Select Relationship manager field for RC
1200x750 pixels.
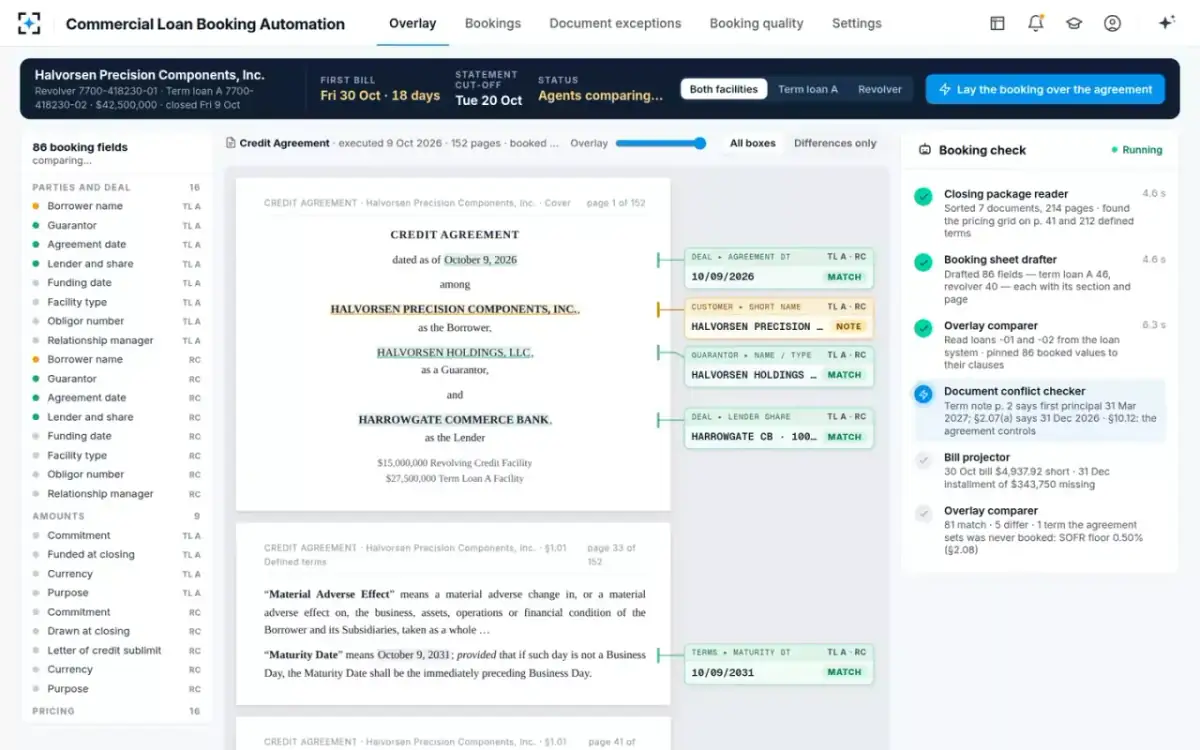[x=116, y=494]
